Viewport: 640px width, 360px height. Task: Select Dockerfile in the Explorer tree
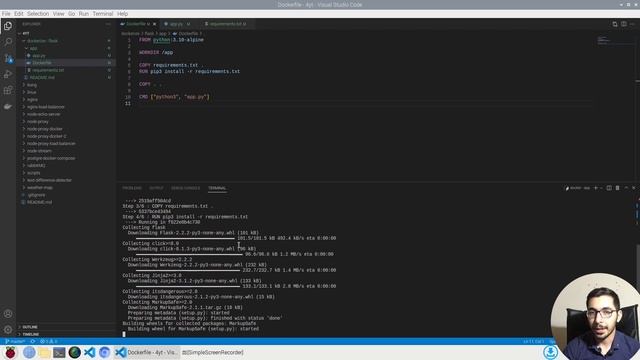65,63
